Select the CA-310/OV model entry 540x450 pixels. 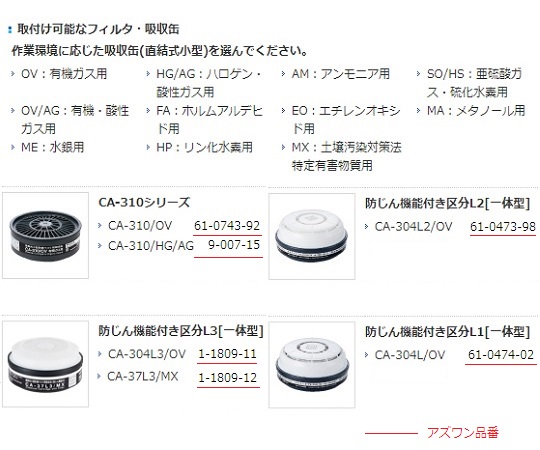point(140,226)
